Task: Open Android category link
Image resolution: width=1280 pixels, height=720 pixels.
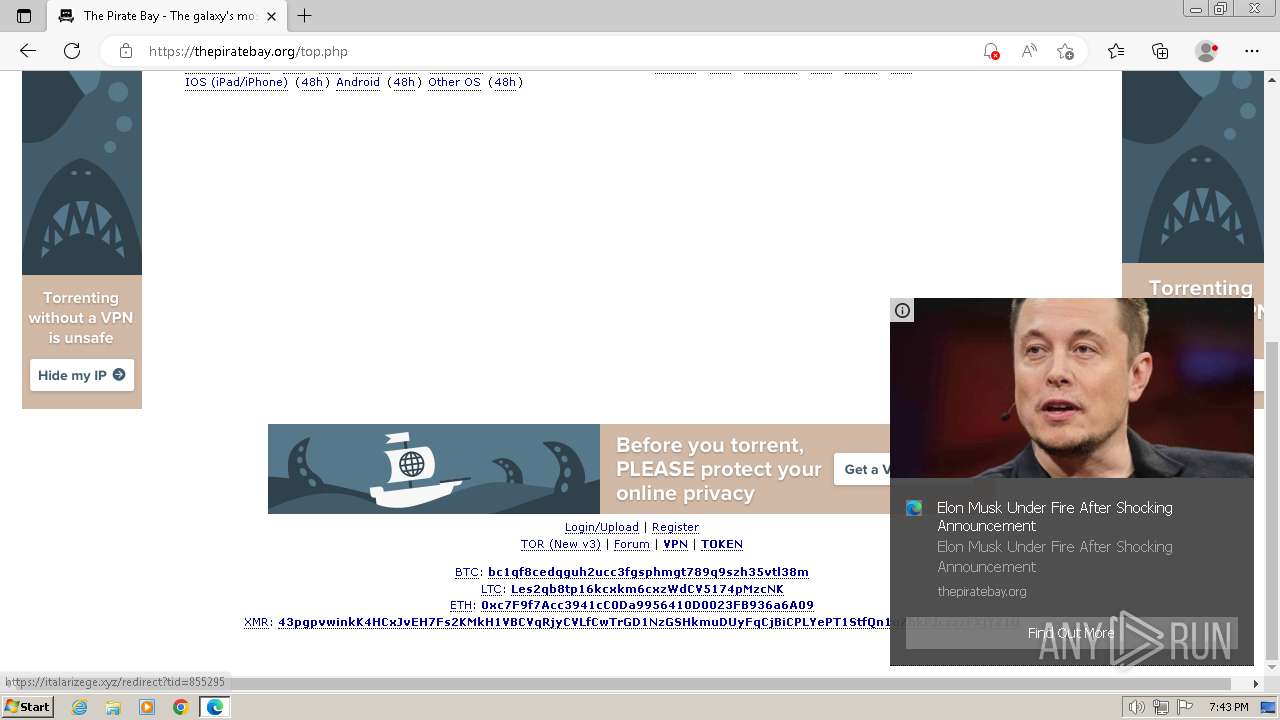Action: (x=358, y=82)
